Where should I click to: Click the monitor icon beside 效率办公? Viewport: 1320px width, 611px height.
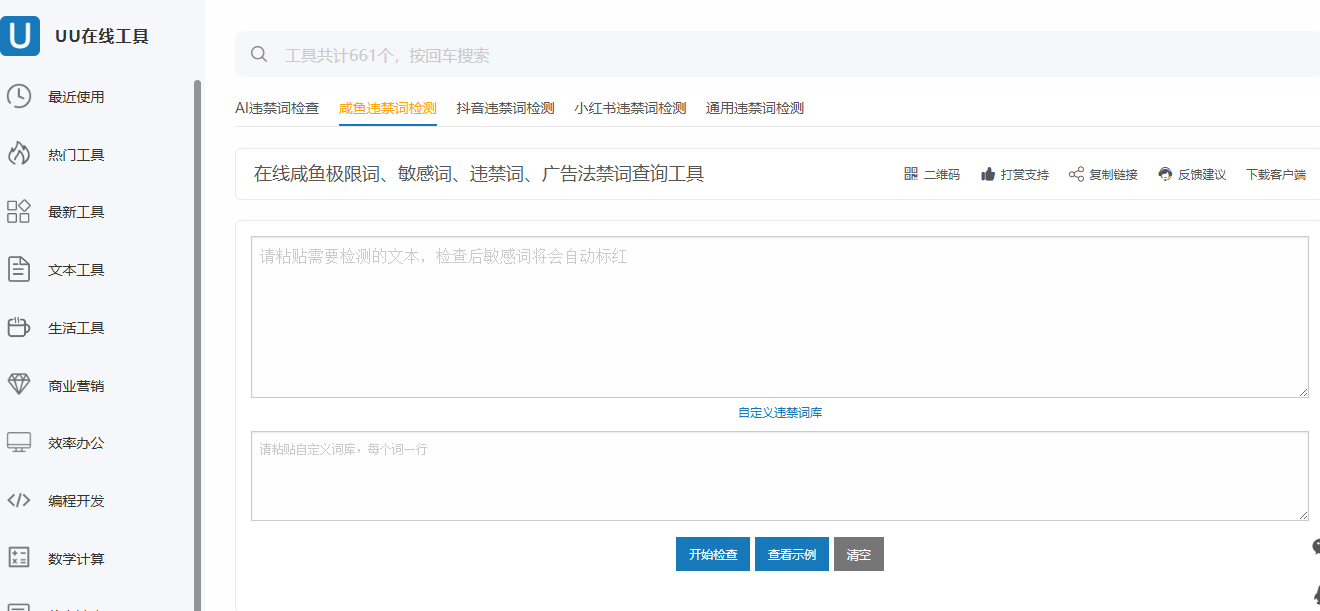coord(19,443)
